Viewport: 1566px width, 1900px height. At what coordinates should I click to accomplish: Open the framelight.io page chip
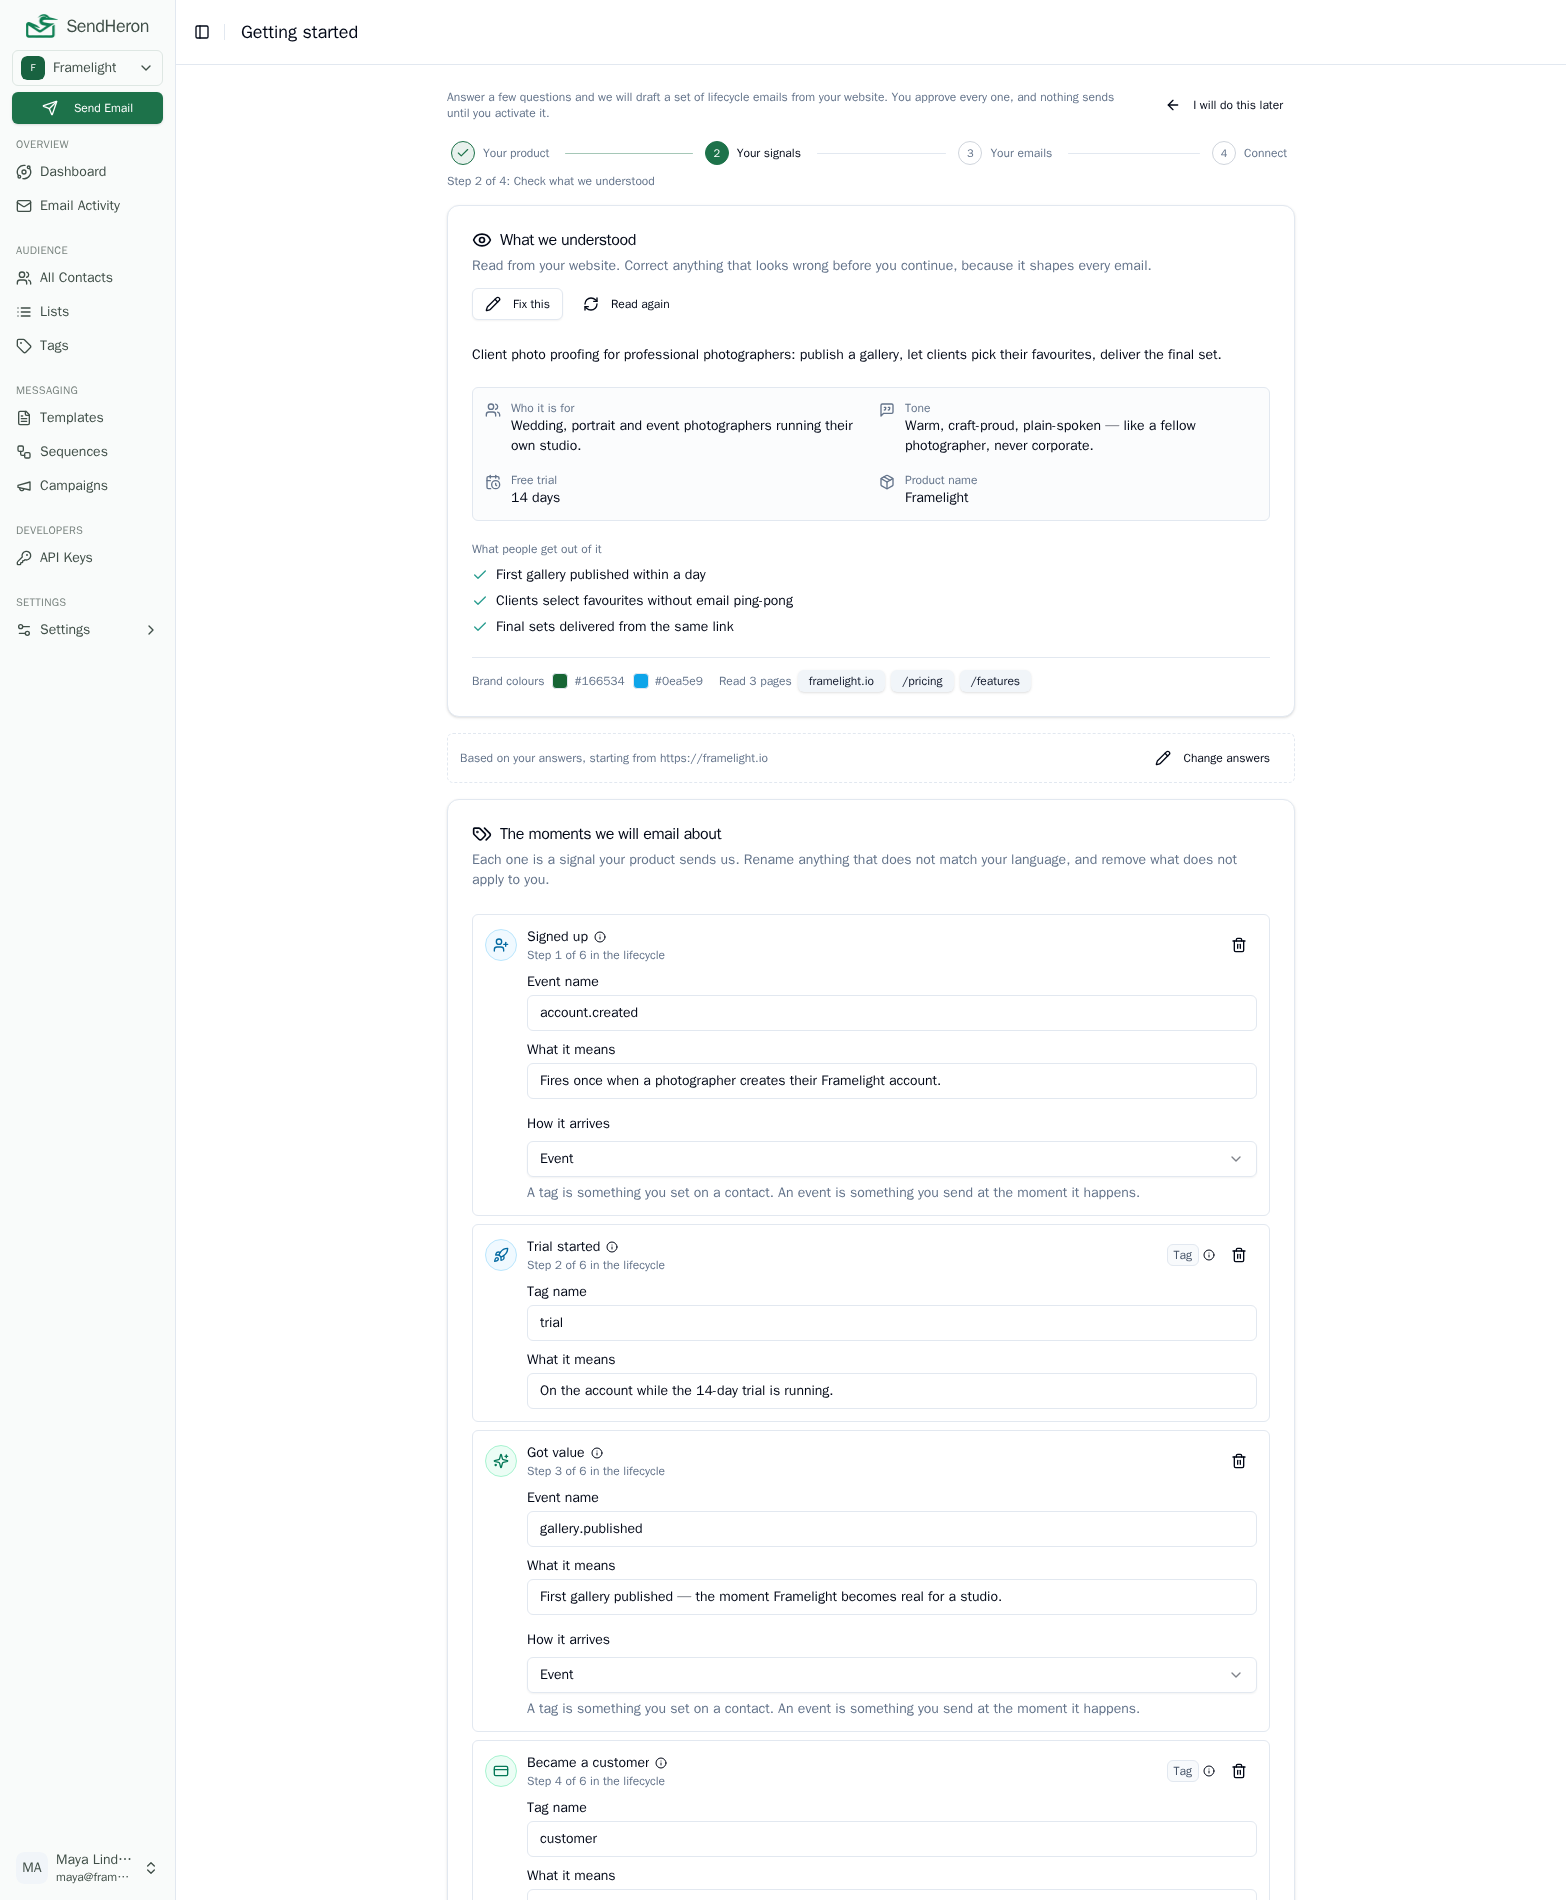point(841,682)
